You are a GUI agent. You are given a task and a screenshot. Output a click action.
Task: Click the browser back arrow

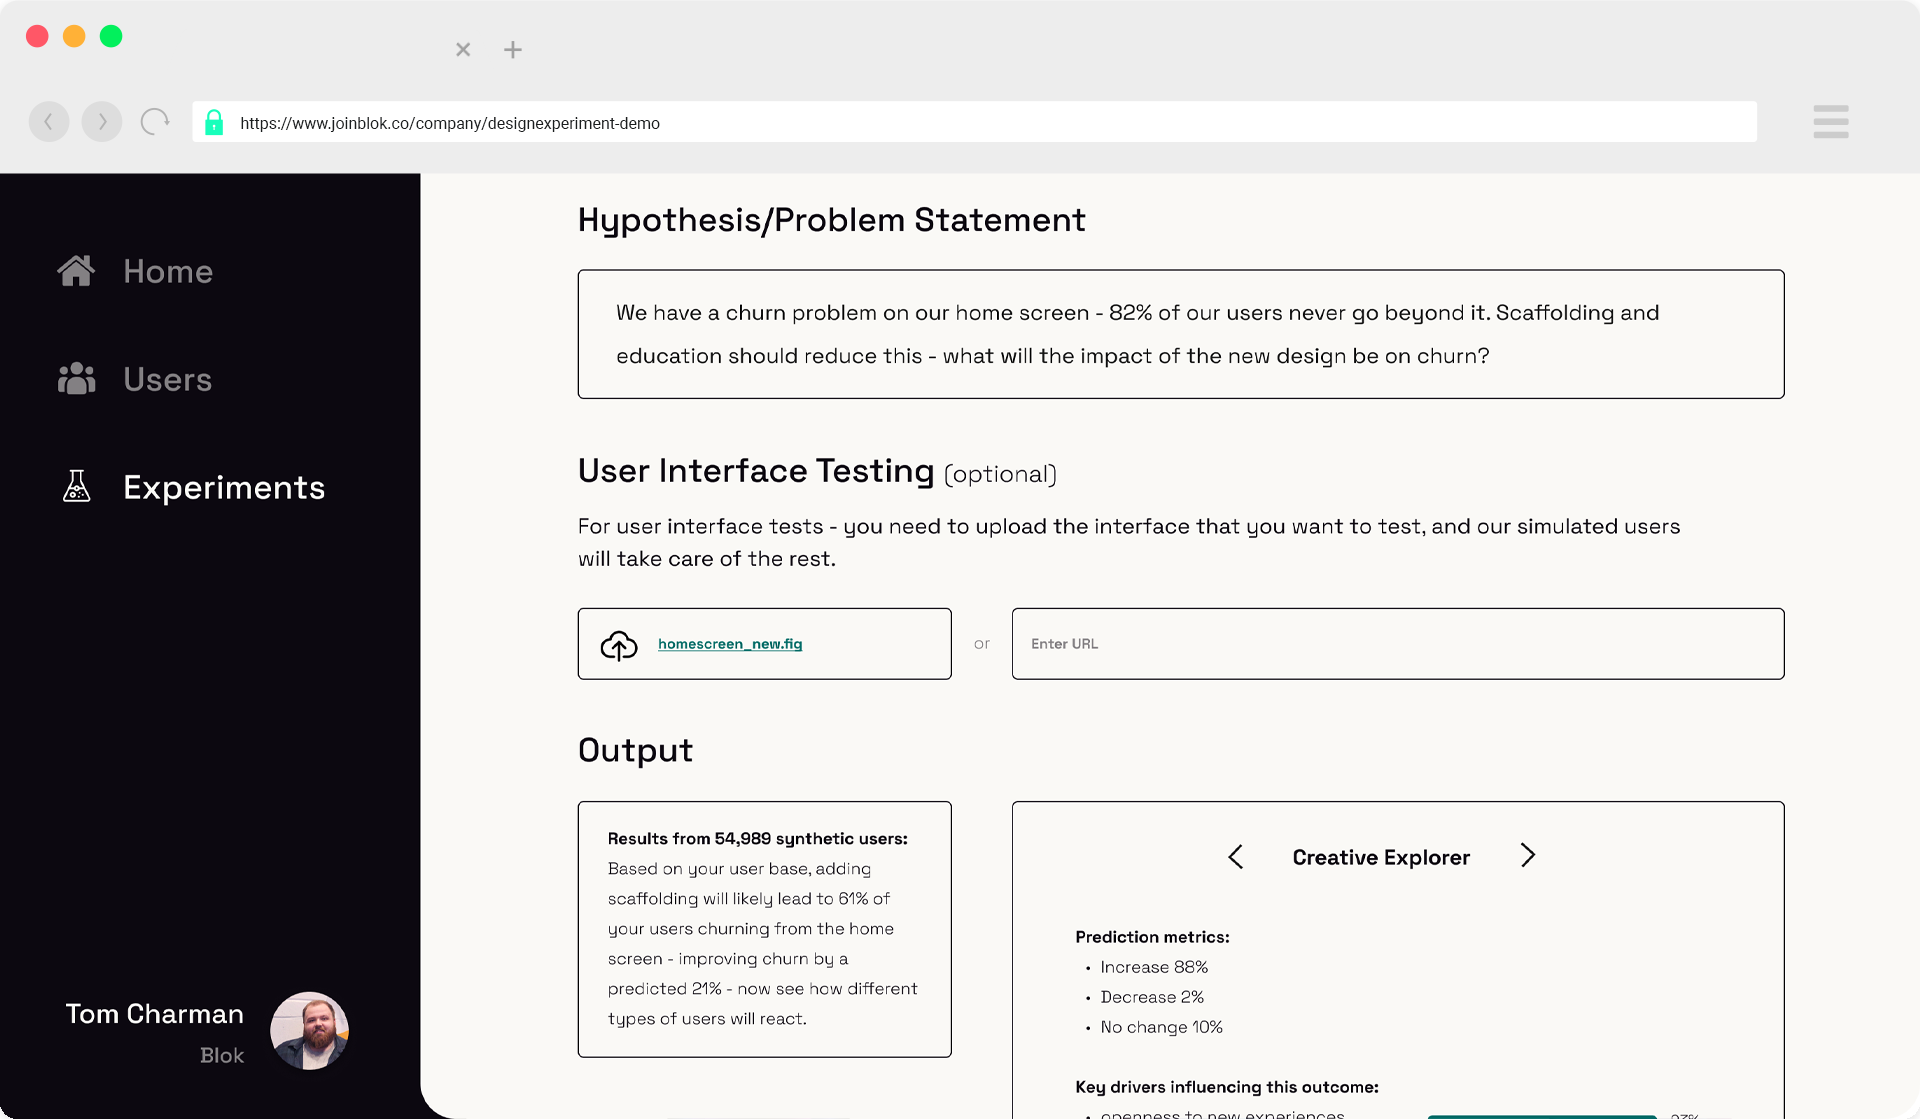click(49, 122)
